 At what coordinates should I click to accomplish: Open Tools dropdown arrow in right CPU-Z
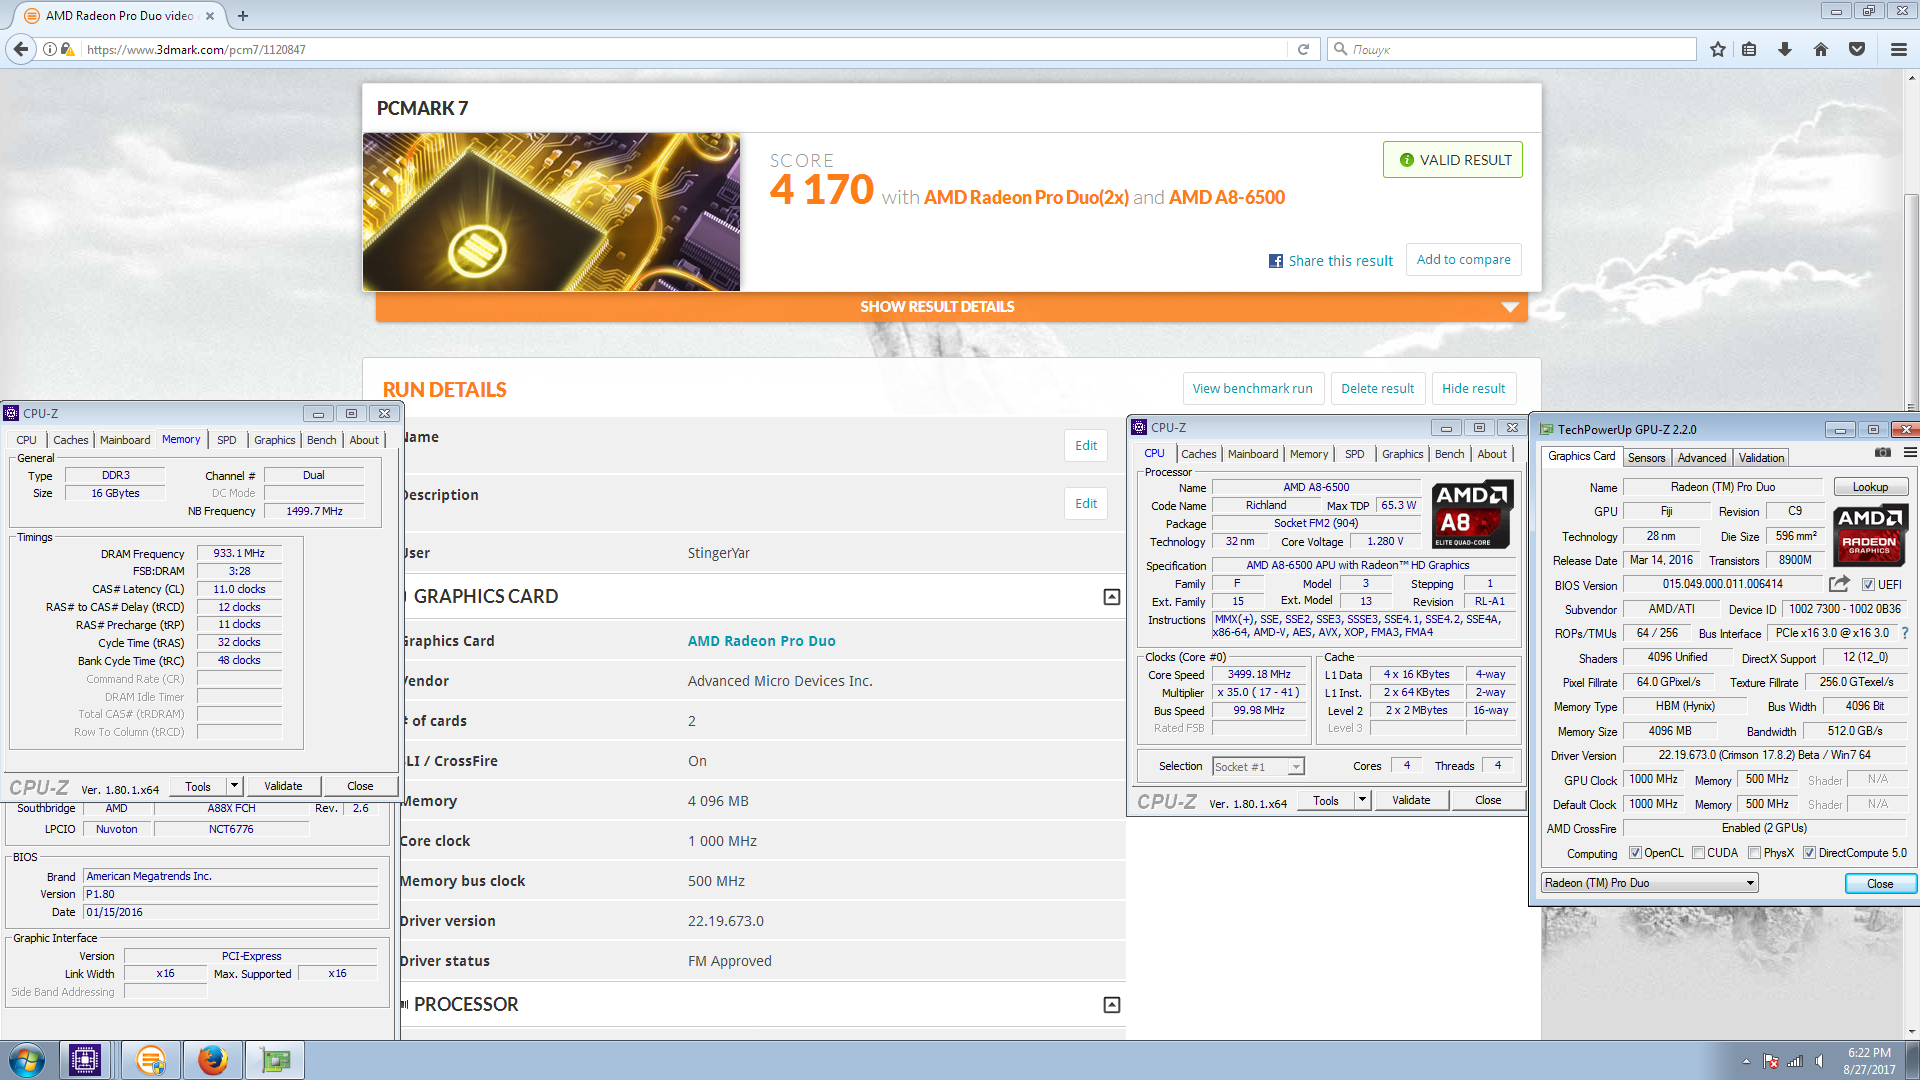1361,800
